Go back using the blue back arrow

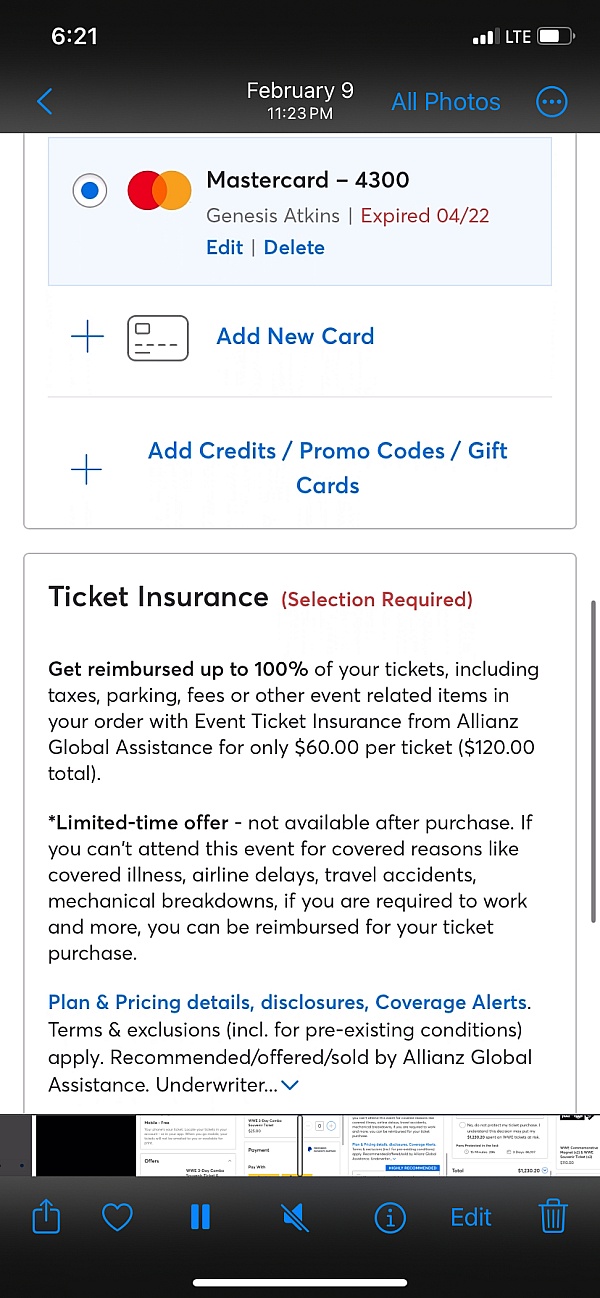pyautogui.click(x=44, y=101)
